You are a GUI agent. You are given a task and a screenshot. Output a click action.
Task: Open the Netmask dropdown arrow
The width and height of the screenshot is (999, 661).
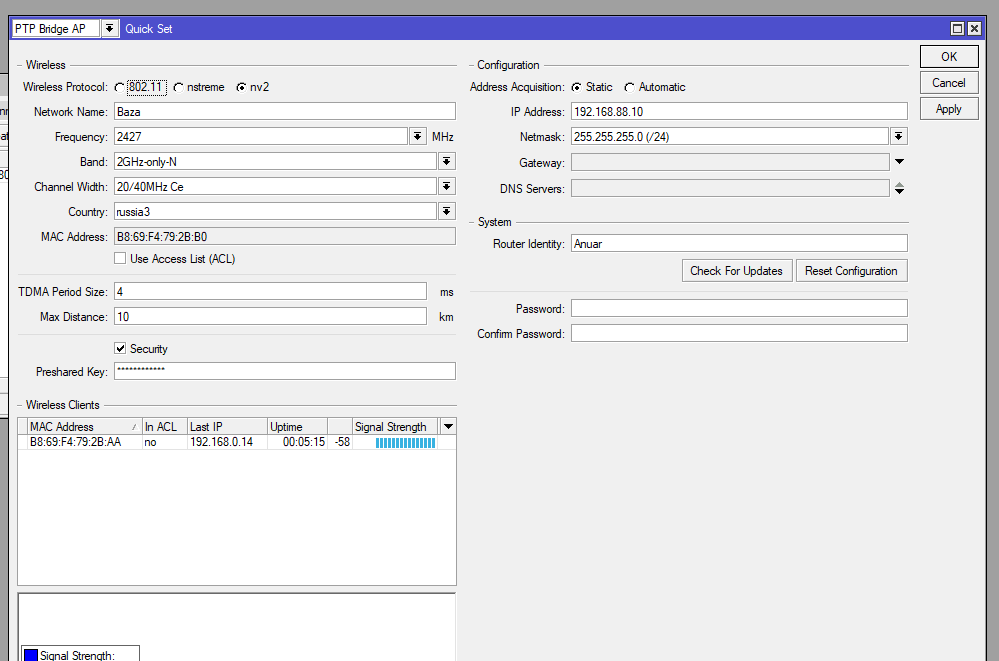pyautogui.click(x=898, y=136)
